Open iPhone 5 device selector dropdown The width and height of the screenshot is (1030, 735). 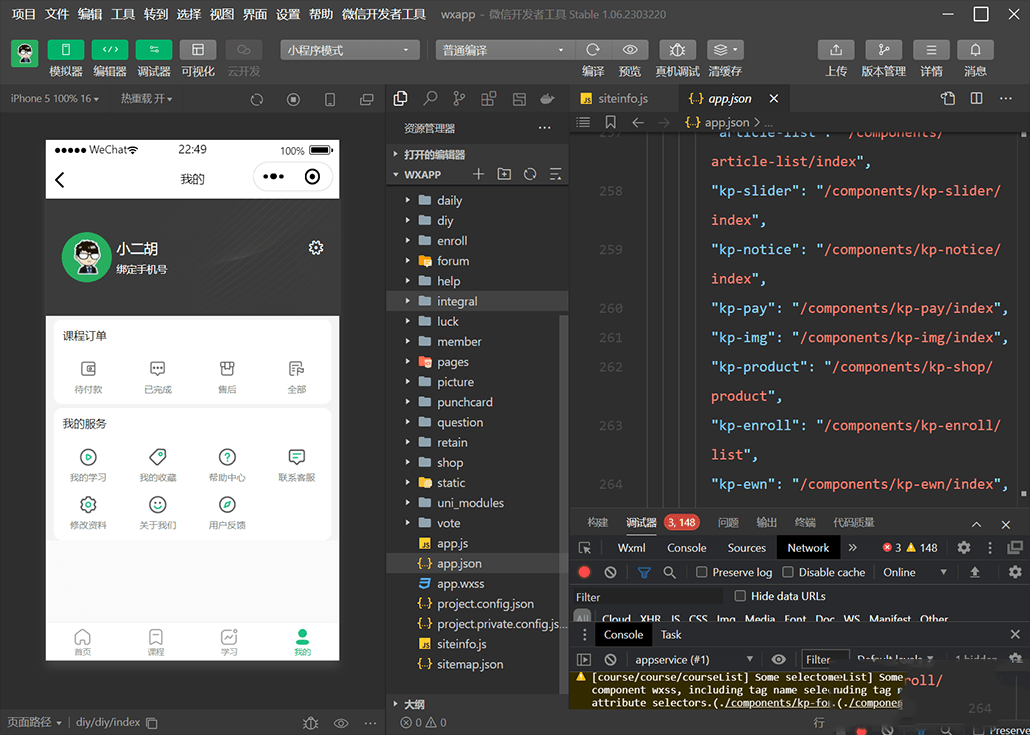pos(55,99)
